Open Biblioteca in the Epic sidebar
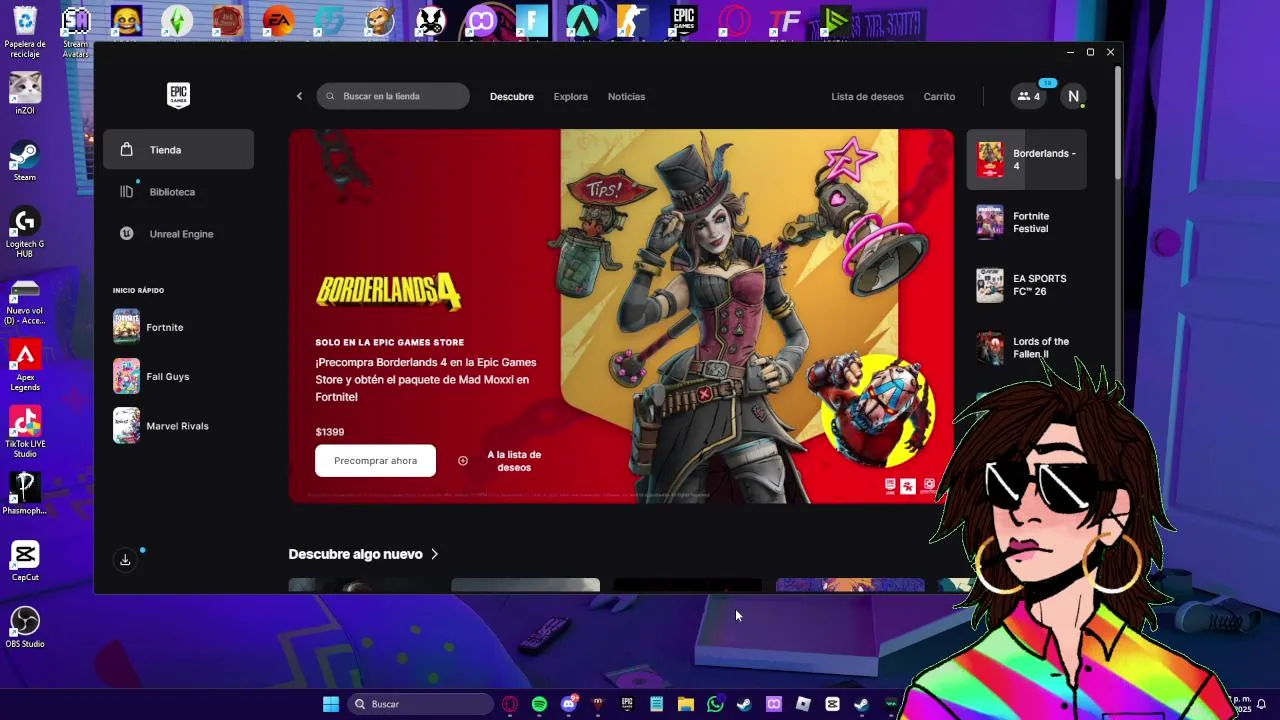1280x720 pixels. pos(178,192)
